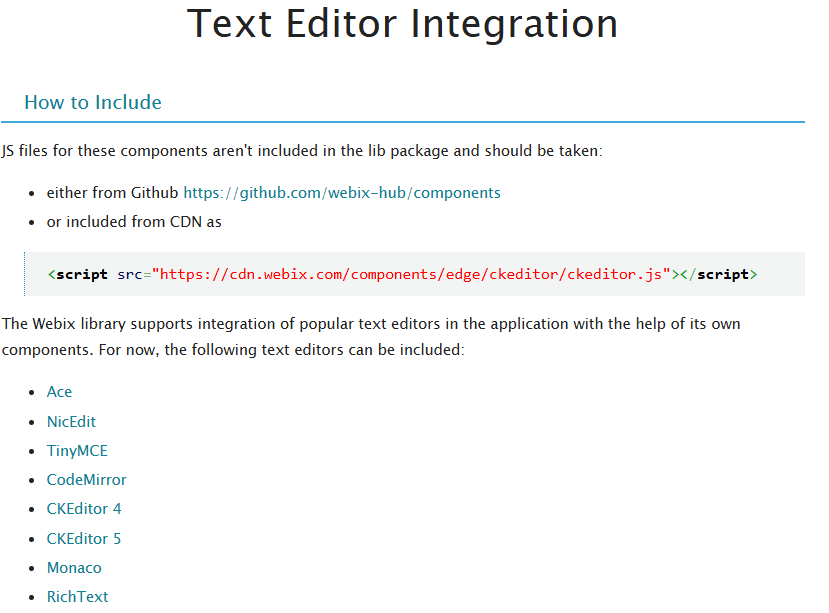Click the "How to Include" section heading
Image resolution: width=829 pixels, height=613 pixels.
(x=93, y=102)
